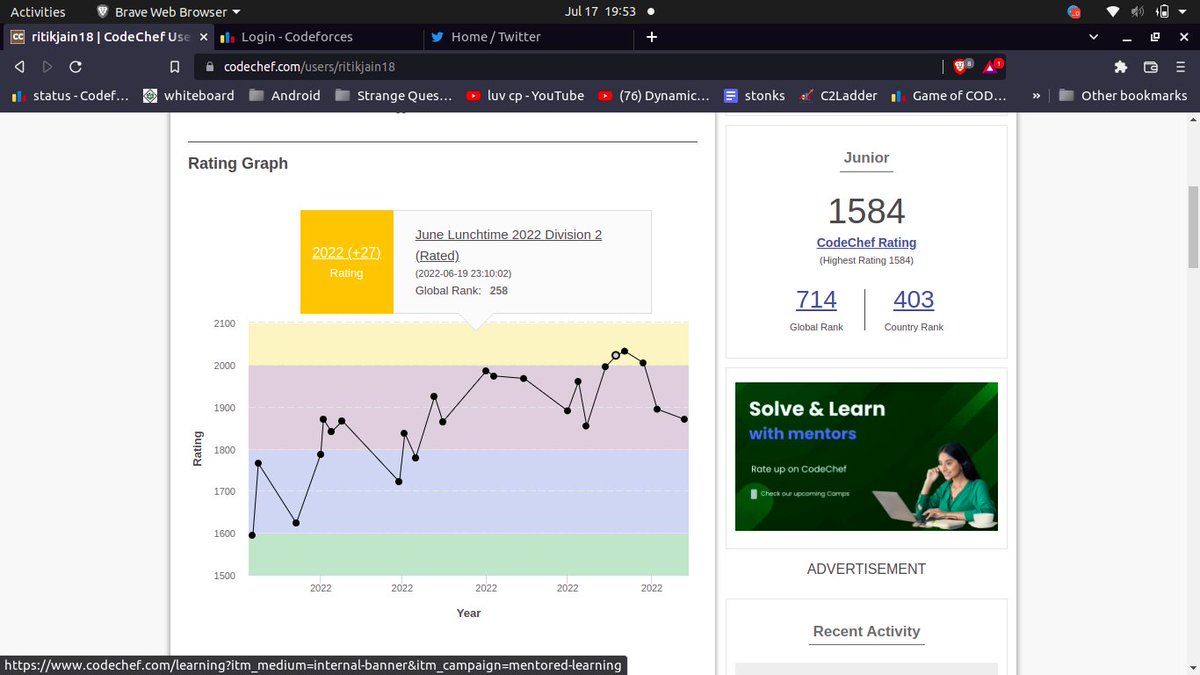Click the Junior section heading

point(866,157)
